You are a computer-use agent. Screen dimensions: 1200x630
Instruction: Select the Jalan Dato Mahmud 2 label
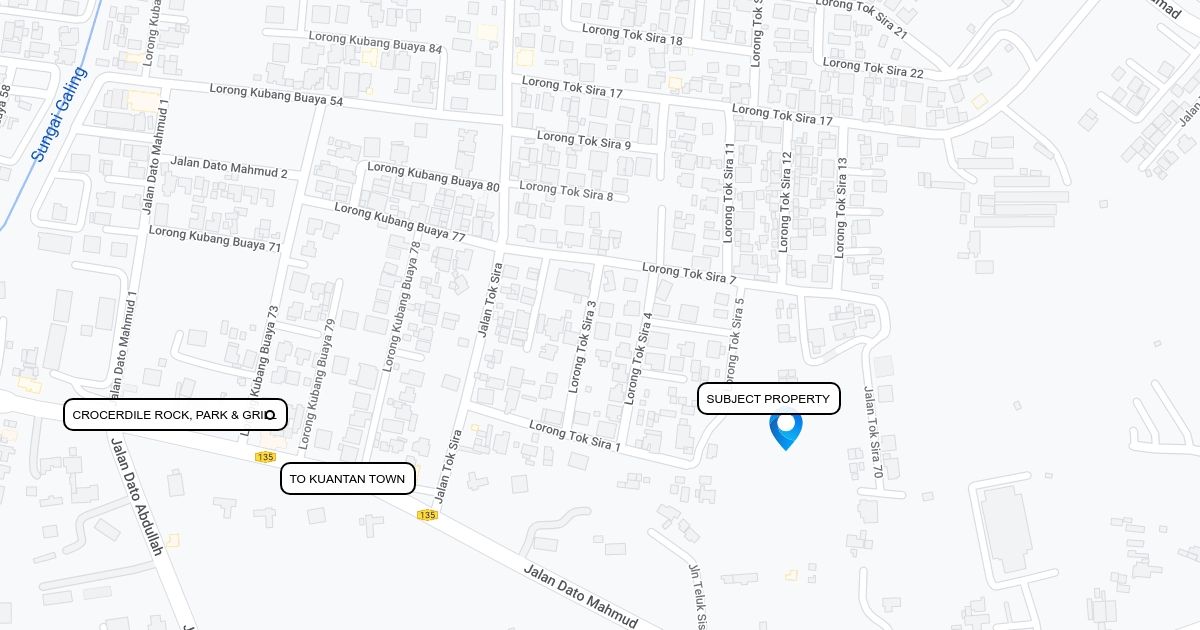pyautogui.click(x=229, y=166)
